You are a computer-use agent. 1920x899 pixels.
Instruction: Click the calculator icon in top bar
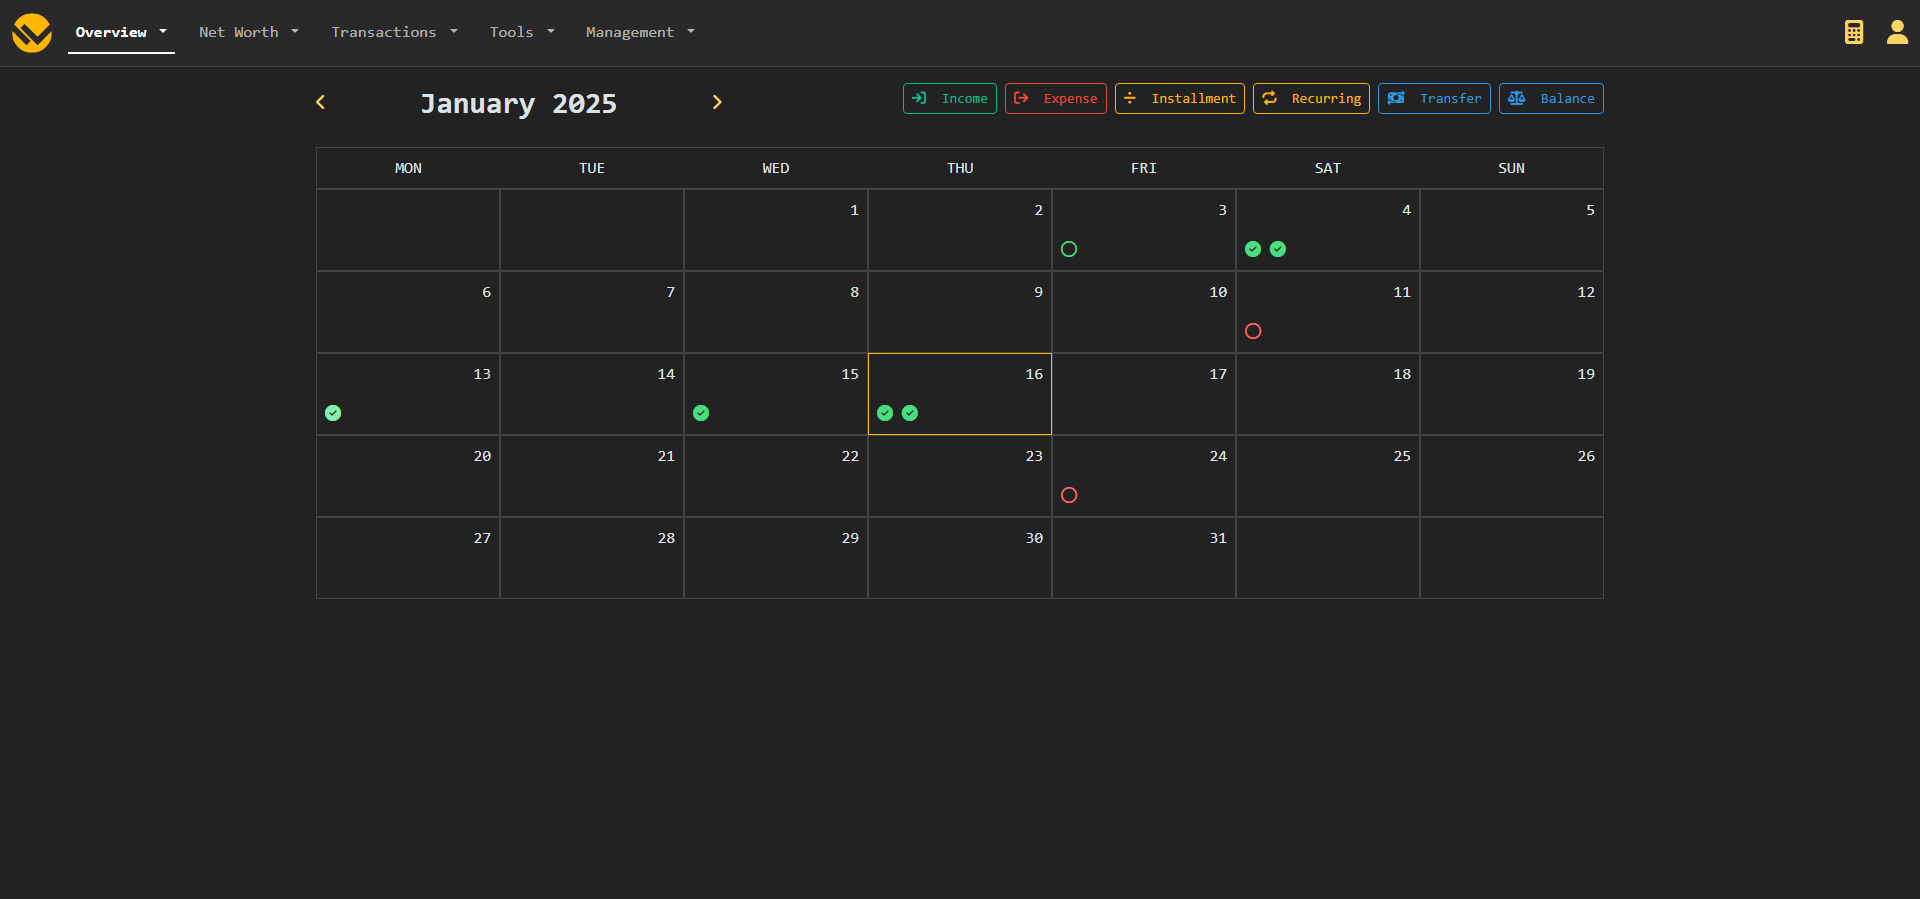pyautogui.click(x=1853, y=32)
